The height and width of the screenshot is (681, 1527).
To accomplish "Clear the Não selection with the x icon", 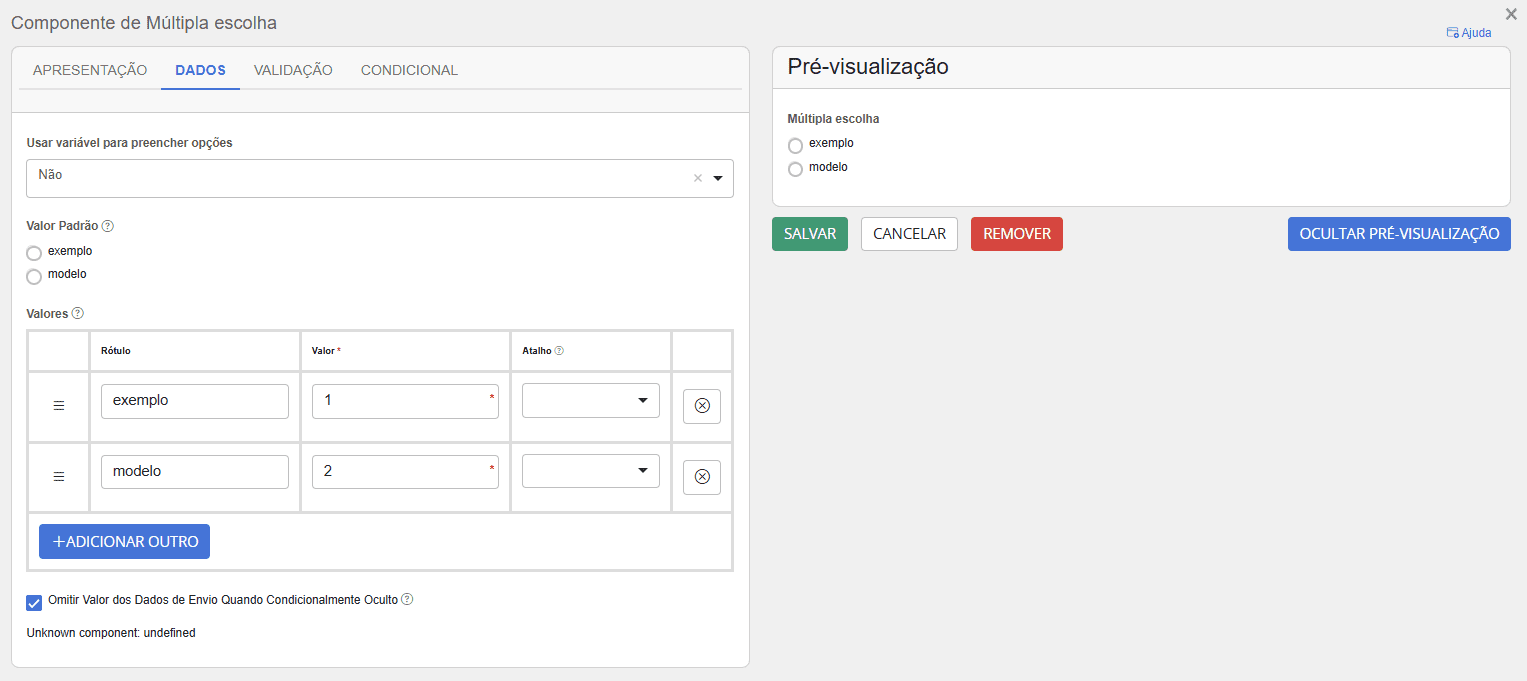I will (x=698, y=178).
